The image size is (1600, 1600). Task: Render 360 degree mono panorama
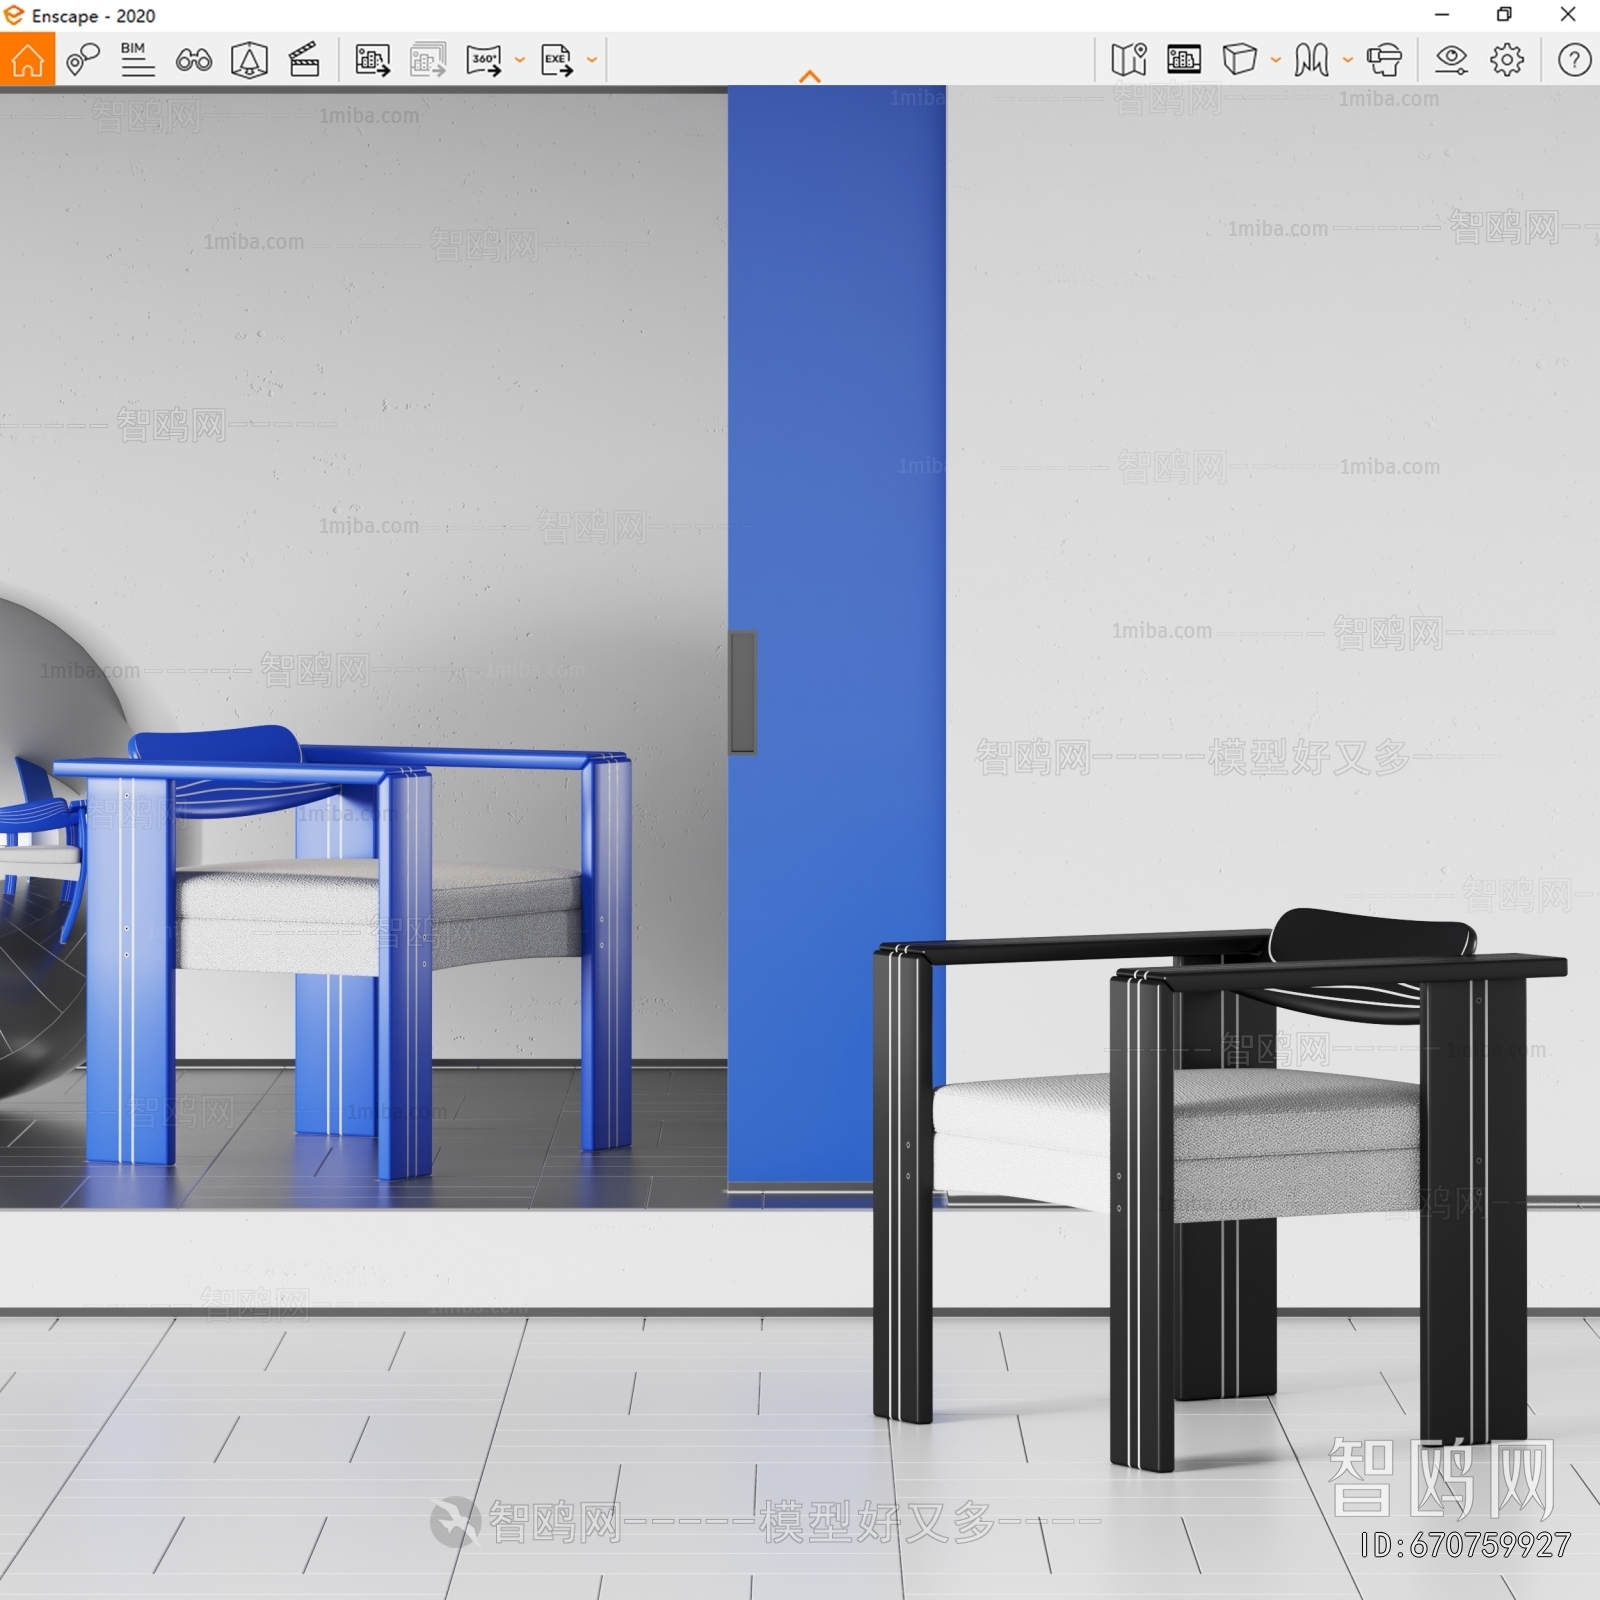click(x=484, y=60)
